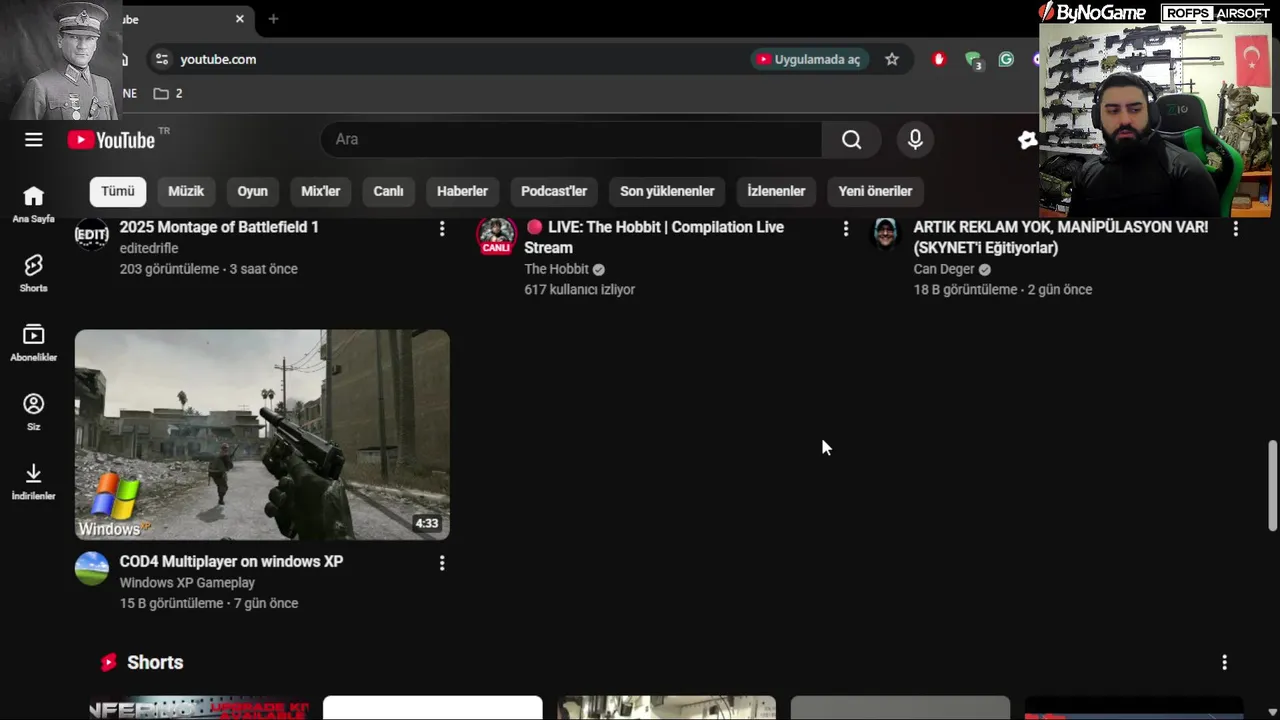Go to Can Deger channel name
Image resolution: width=1280 pixels, height=720 pixels.
click(944, 269)
